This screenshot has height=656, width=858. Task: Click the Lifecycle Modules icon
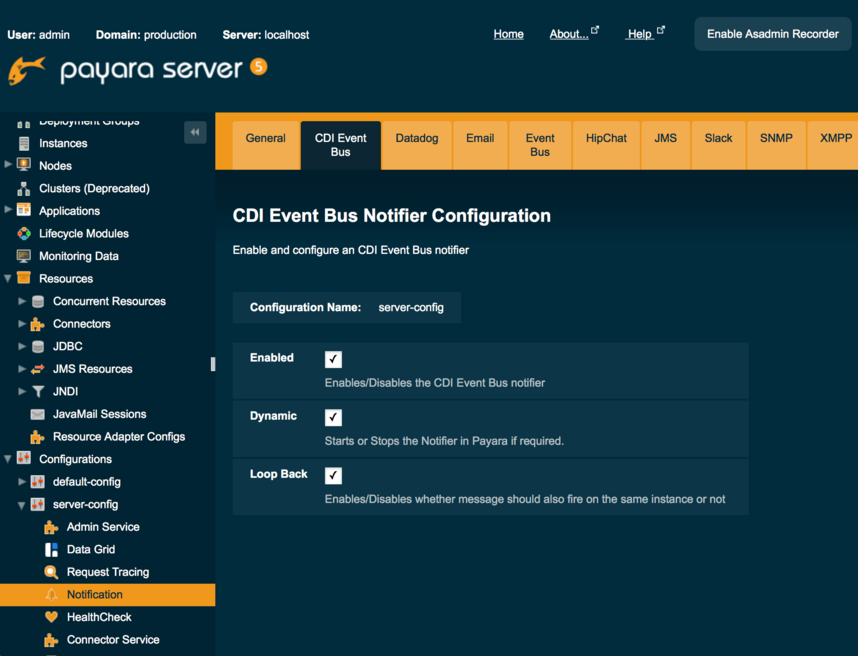pos(24,234)
